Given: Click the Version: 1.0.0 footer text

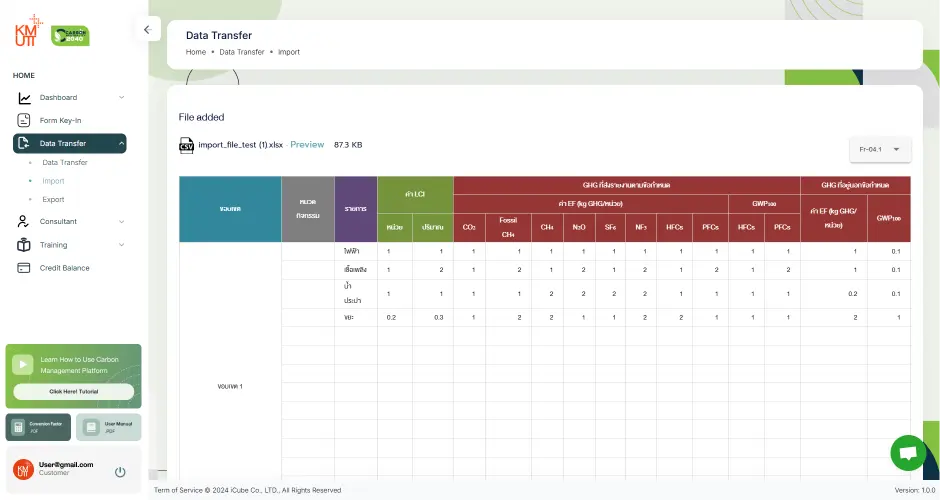Looking at the screenshot, I should pyautogui.click(x=915, y=490).
